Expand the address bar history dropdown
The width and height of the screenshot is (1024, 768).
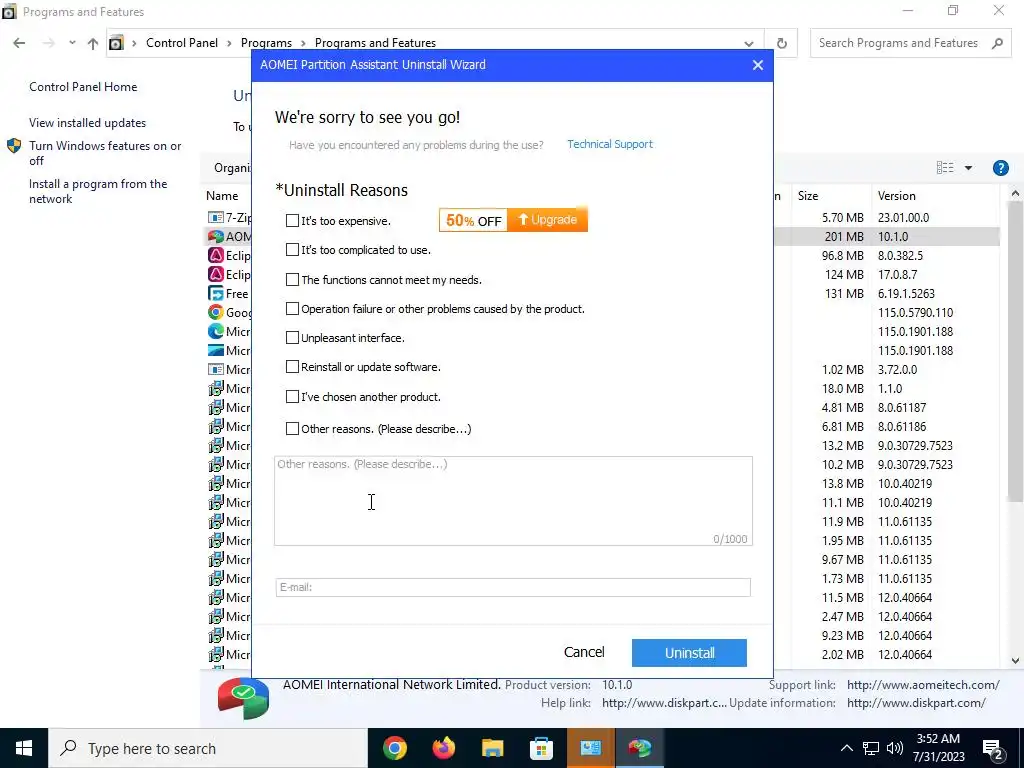(x=748, y=43)
